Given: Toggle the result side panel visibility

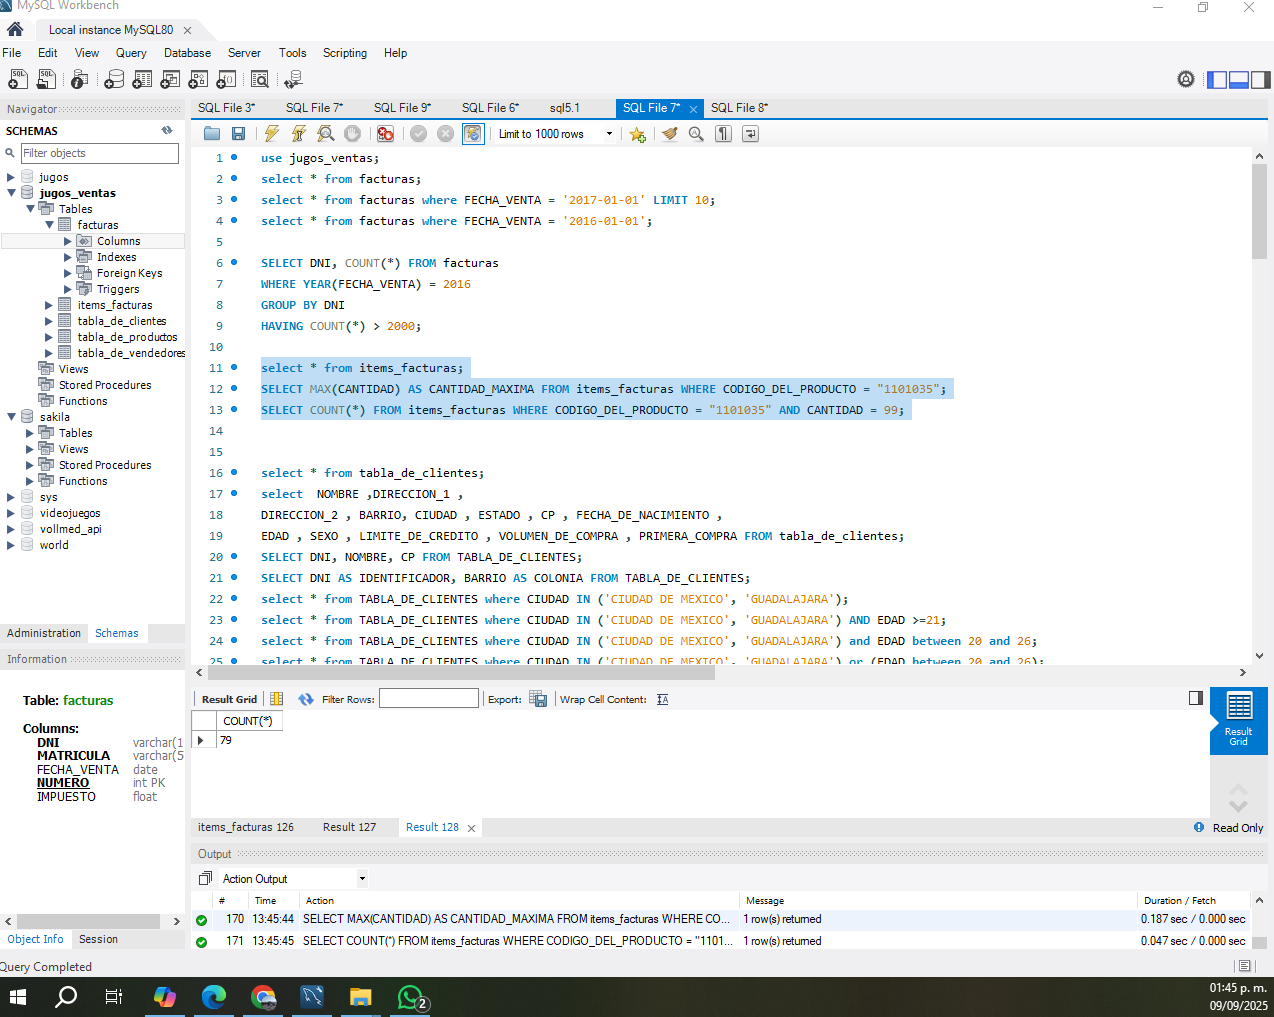Looking at the screenshot, I should [x=1196, y=698].
